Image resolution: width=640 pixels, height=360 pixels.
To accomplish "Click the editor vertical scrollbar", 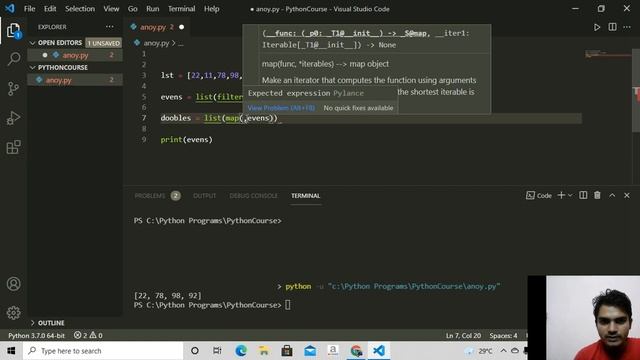I will pos(636,90).
